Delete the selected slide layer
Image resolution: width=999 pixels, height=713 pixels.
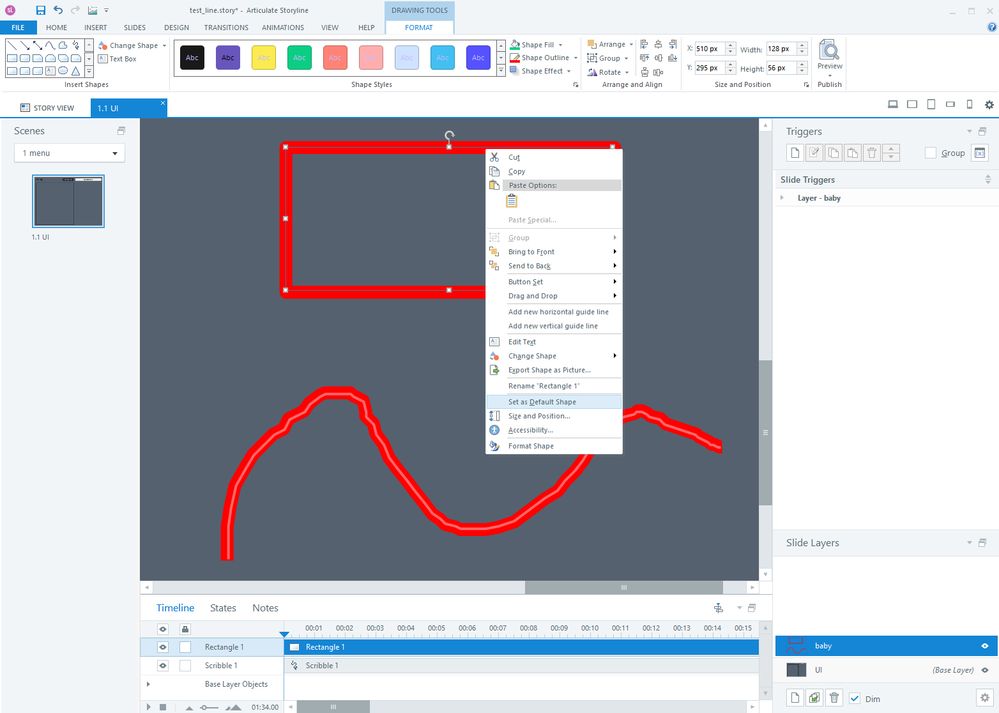pyautogui.click(x=833, y=698)
